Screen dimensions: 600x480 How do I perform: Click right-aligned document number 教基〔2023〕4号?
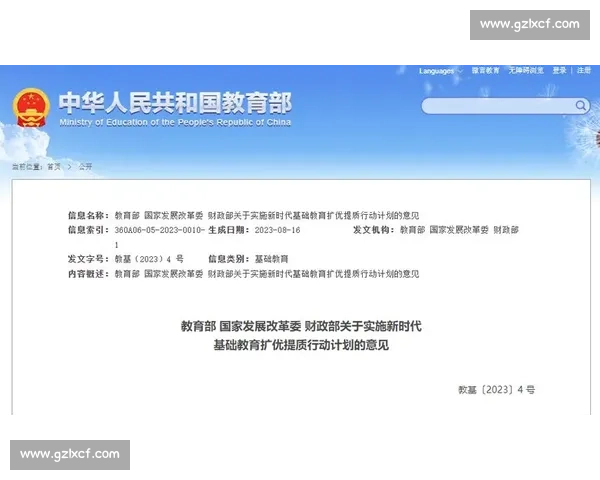click(496, 390)
